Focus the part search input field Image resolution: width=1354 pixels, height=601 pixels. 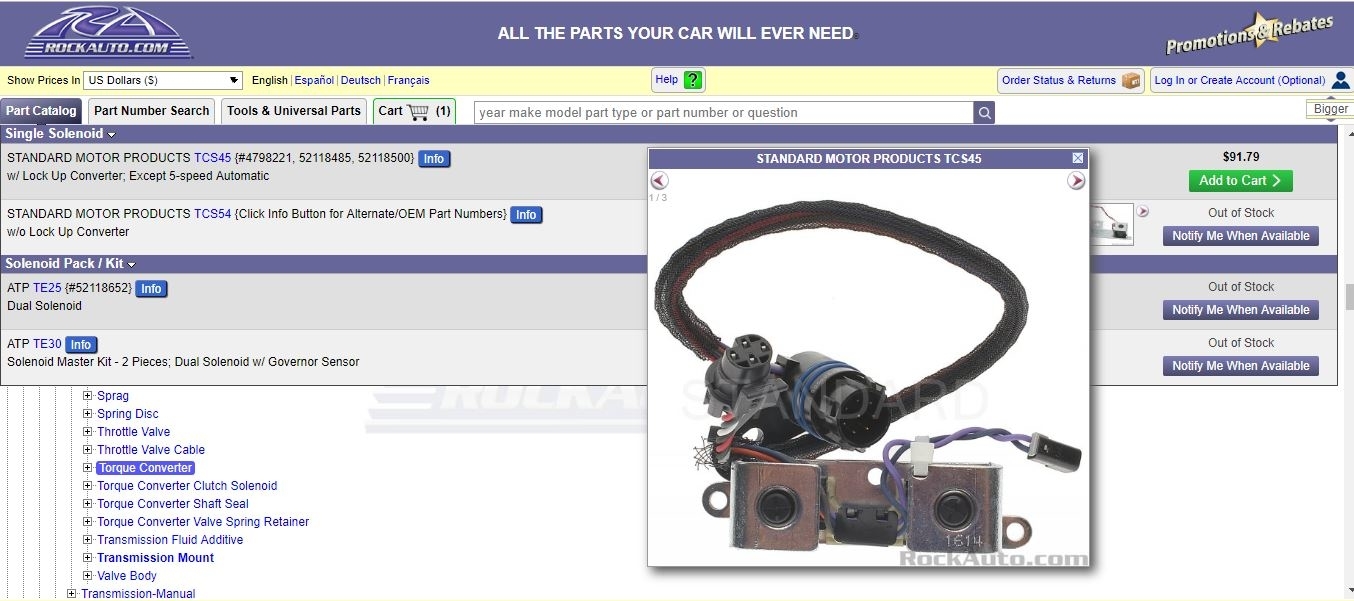click(724, 113)
